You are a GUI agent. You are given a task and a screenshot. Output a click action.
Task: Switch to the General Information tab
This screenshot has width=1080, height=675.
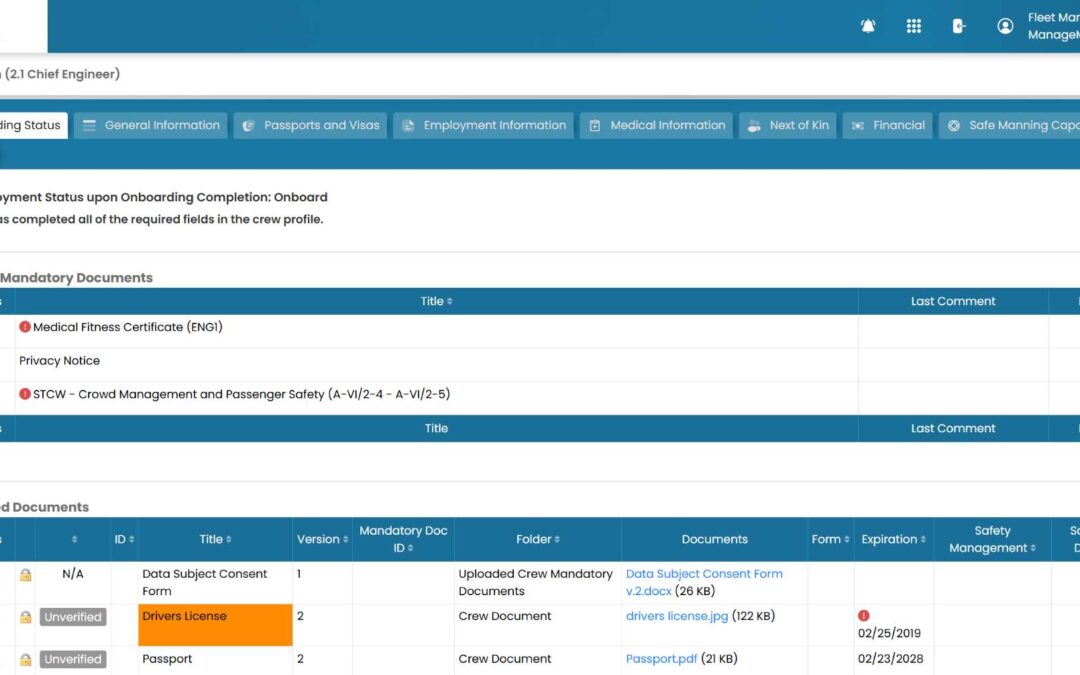point(151,125)
